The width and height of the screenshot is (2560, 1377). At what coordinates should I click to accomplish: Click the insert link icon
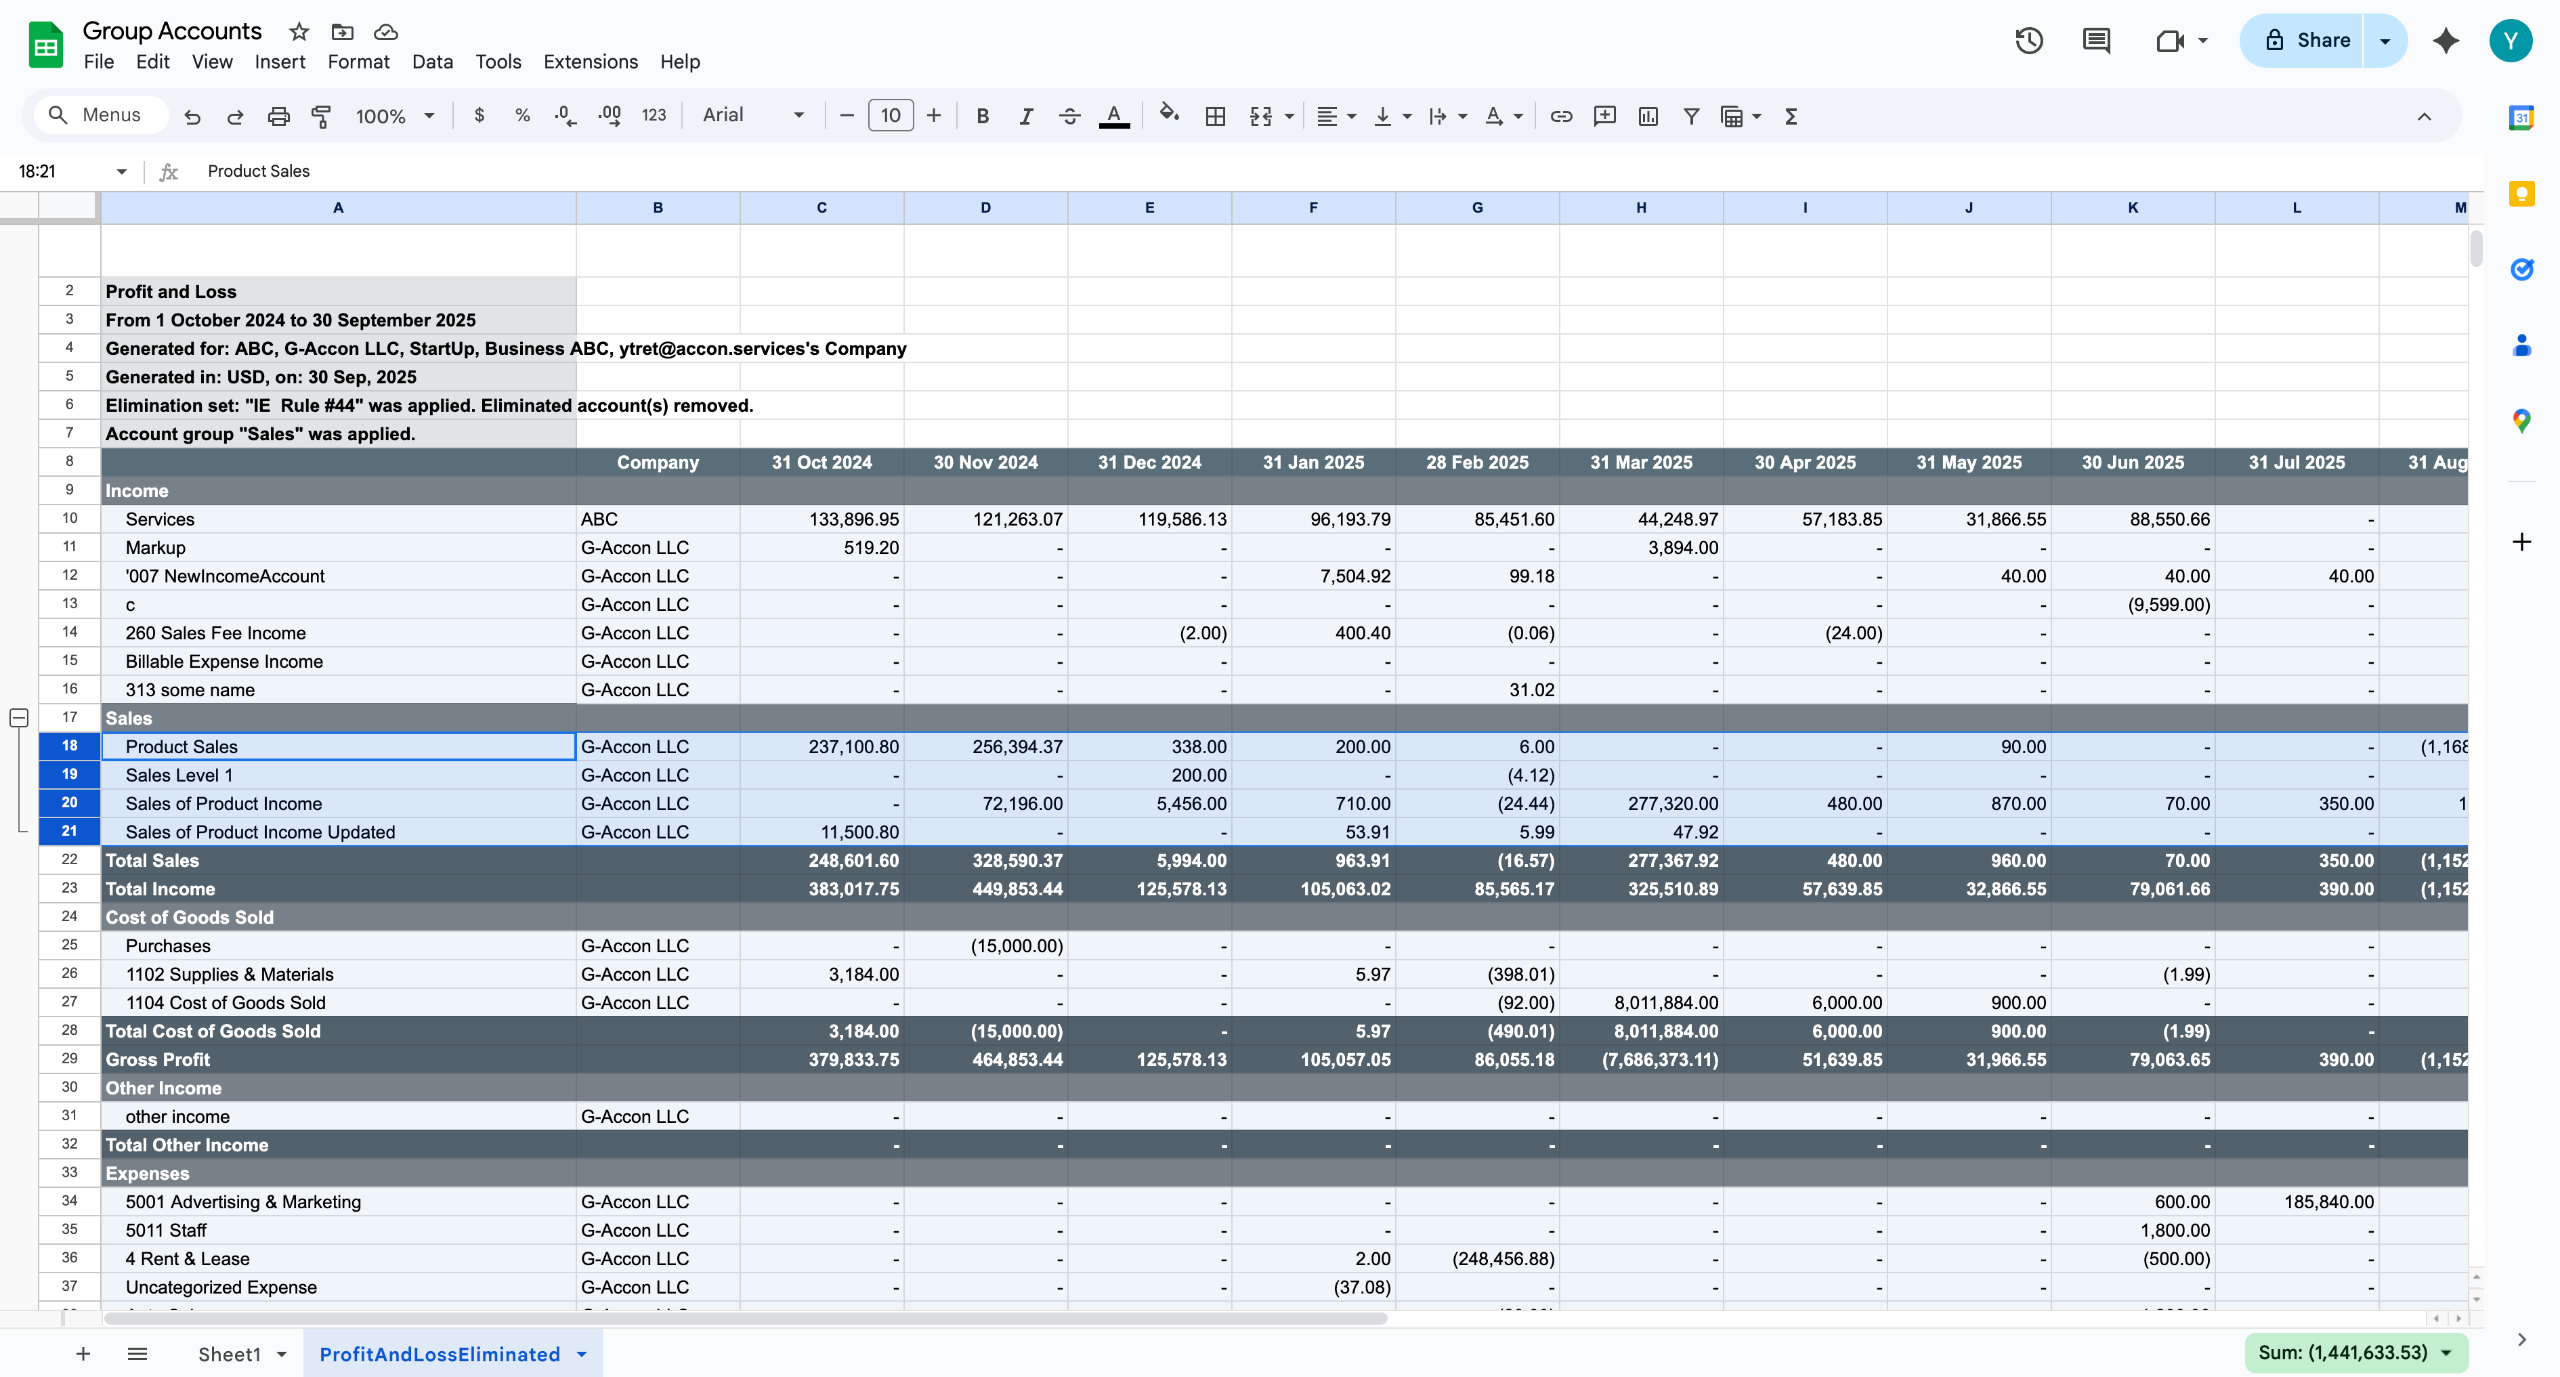tap(1561, 116)
